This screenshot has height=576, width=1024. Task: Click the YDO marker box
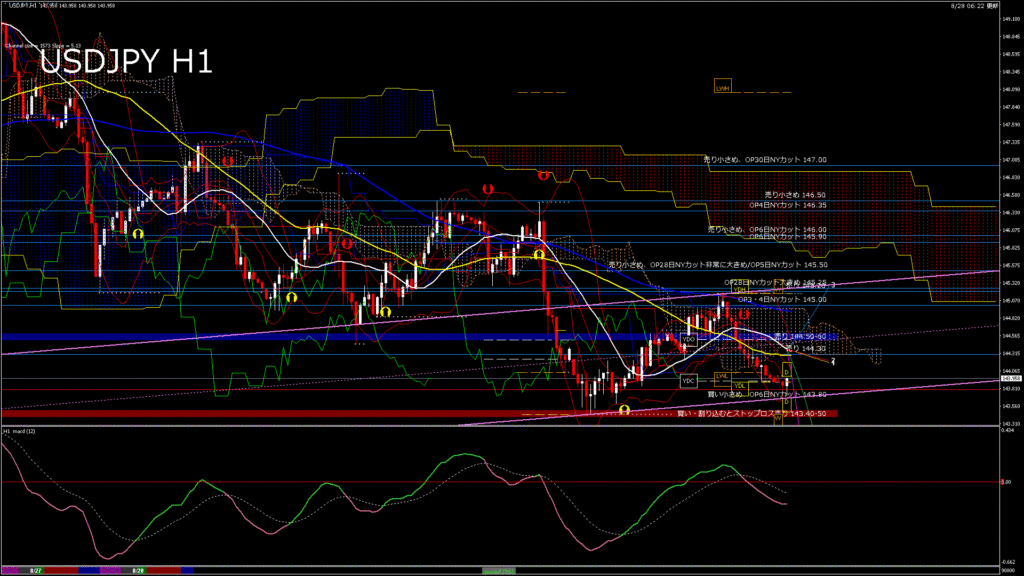pyautogui.click(x=689, y=340)
